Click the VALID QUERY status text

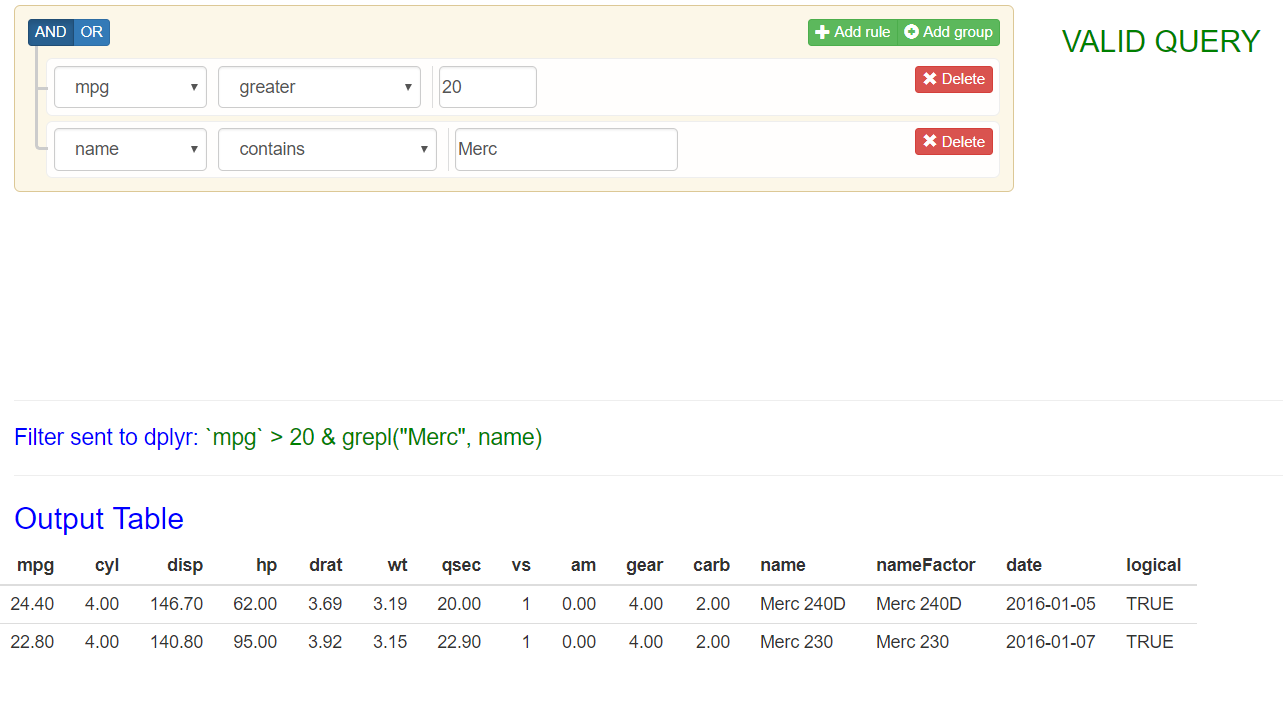(1160, 41)
